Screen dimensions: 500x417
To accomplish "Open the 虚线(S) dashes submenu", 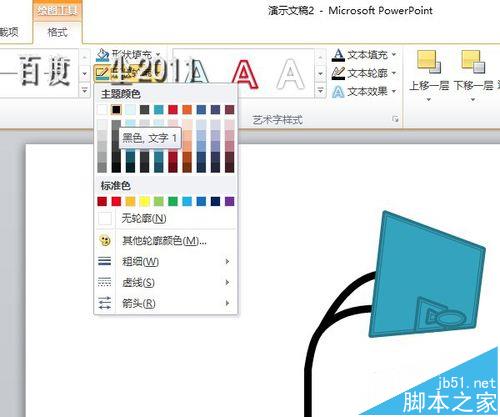I will tap(166, 283).
